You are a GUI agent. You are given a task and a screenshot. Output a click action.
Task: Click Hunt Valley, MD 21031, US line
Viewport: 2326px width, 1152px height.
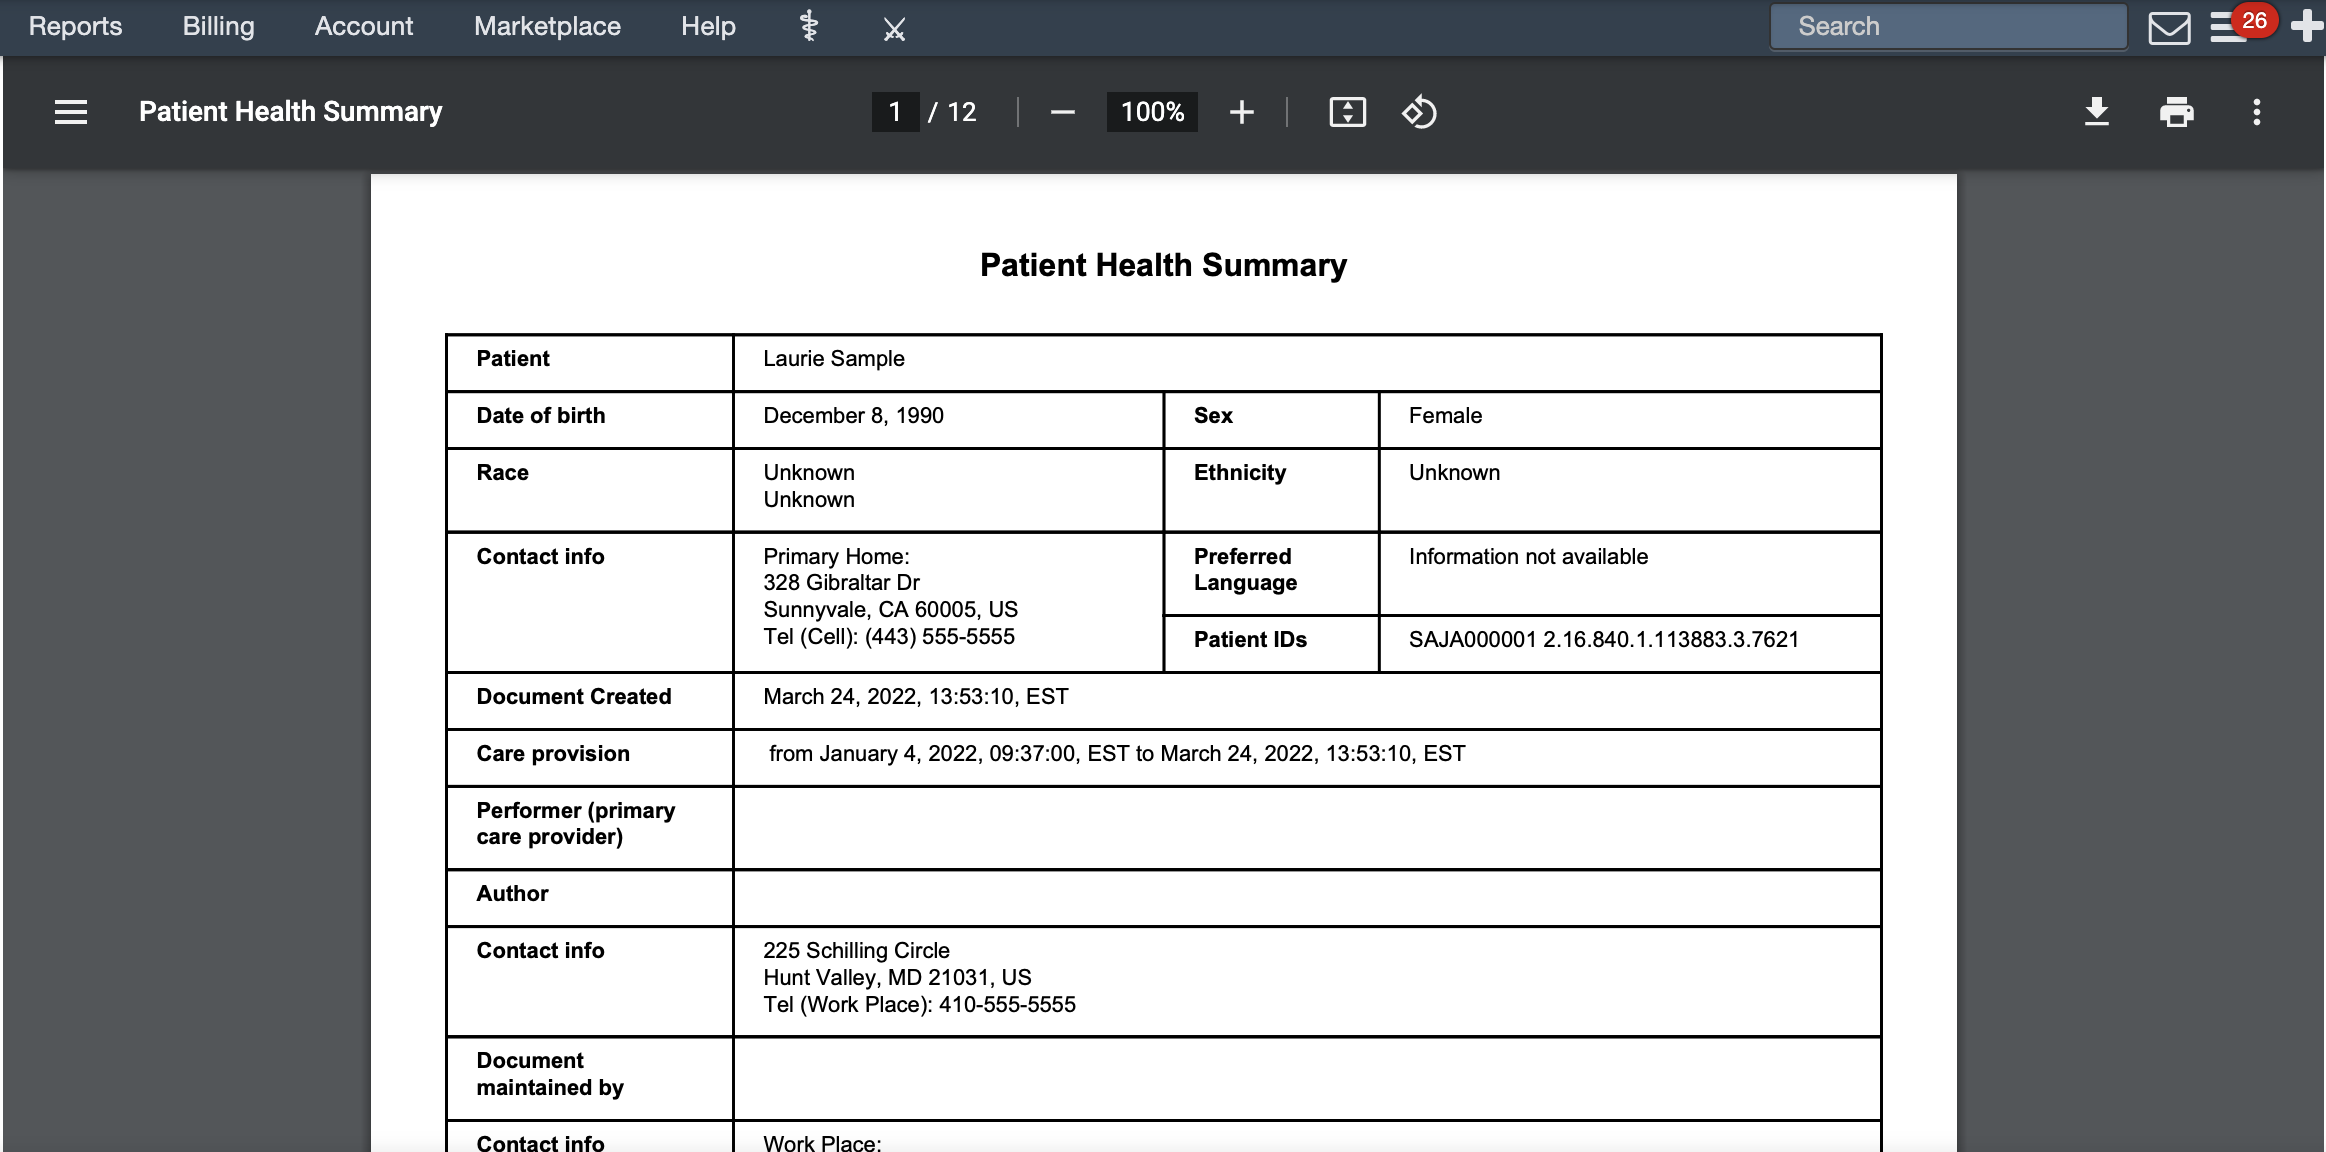click(897, 978)
